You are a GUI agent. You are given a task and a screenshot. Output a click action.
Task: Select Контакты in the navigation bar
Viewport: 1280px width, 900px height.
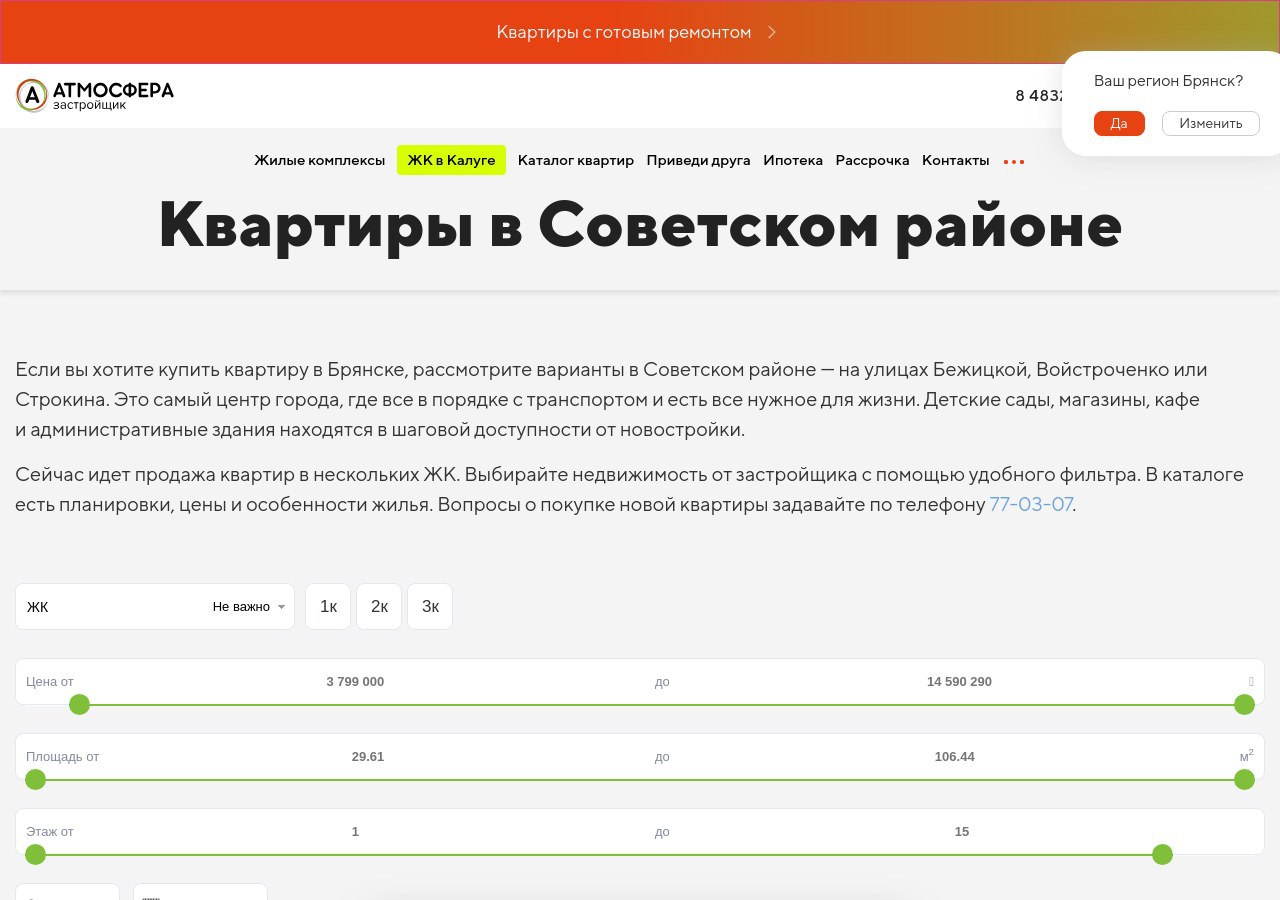tap(955, 160)
